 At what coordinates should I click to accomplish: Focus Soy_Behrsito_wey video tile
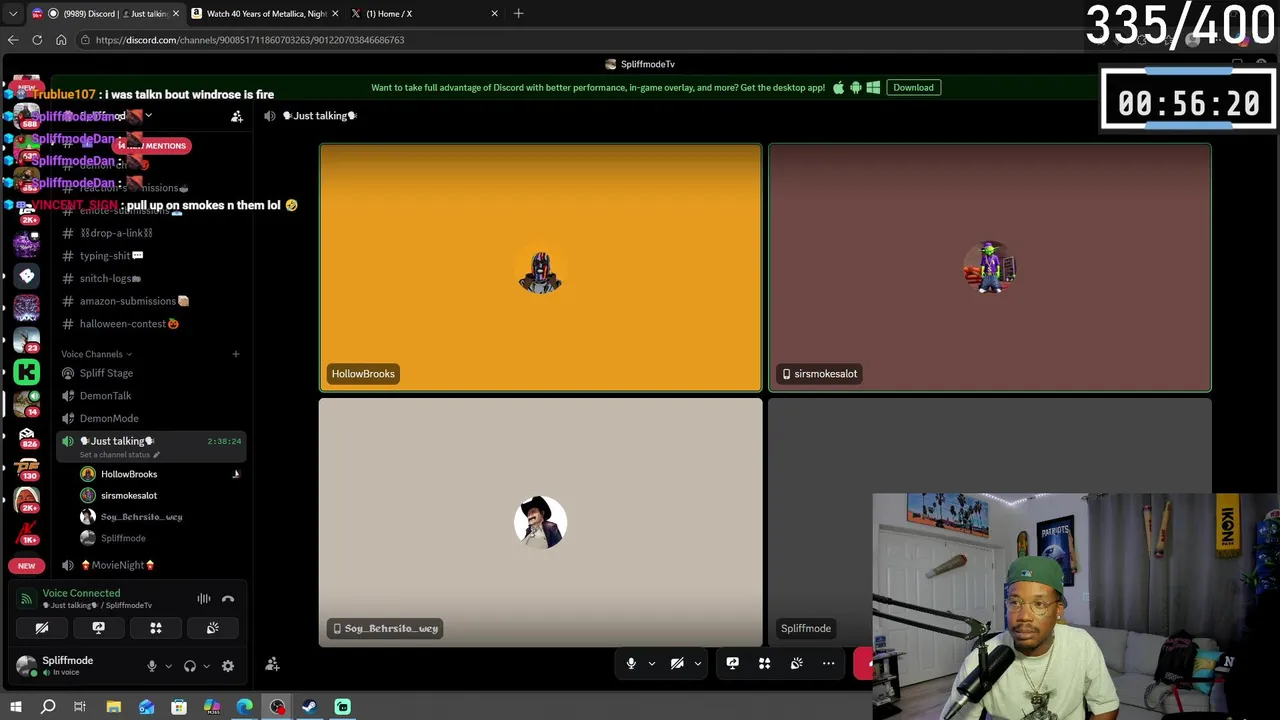540,522
